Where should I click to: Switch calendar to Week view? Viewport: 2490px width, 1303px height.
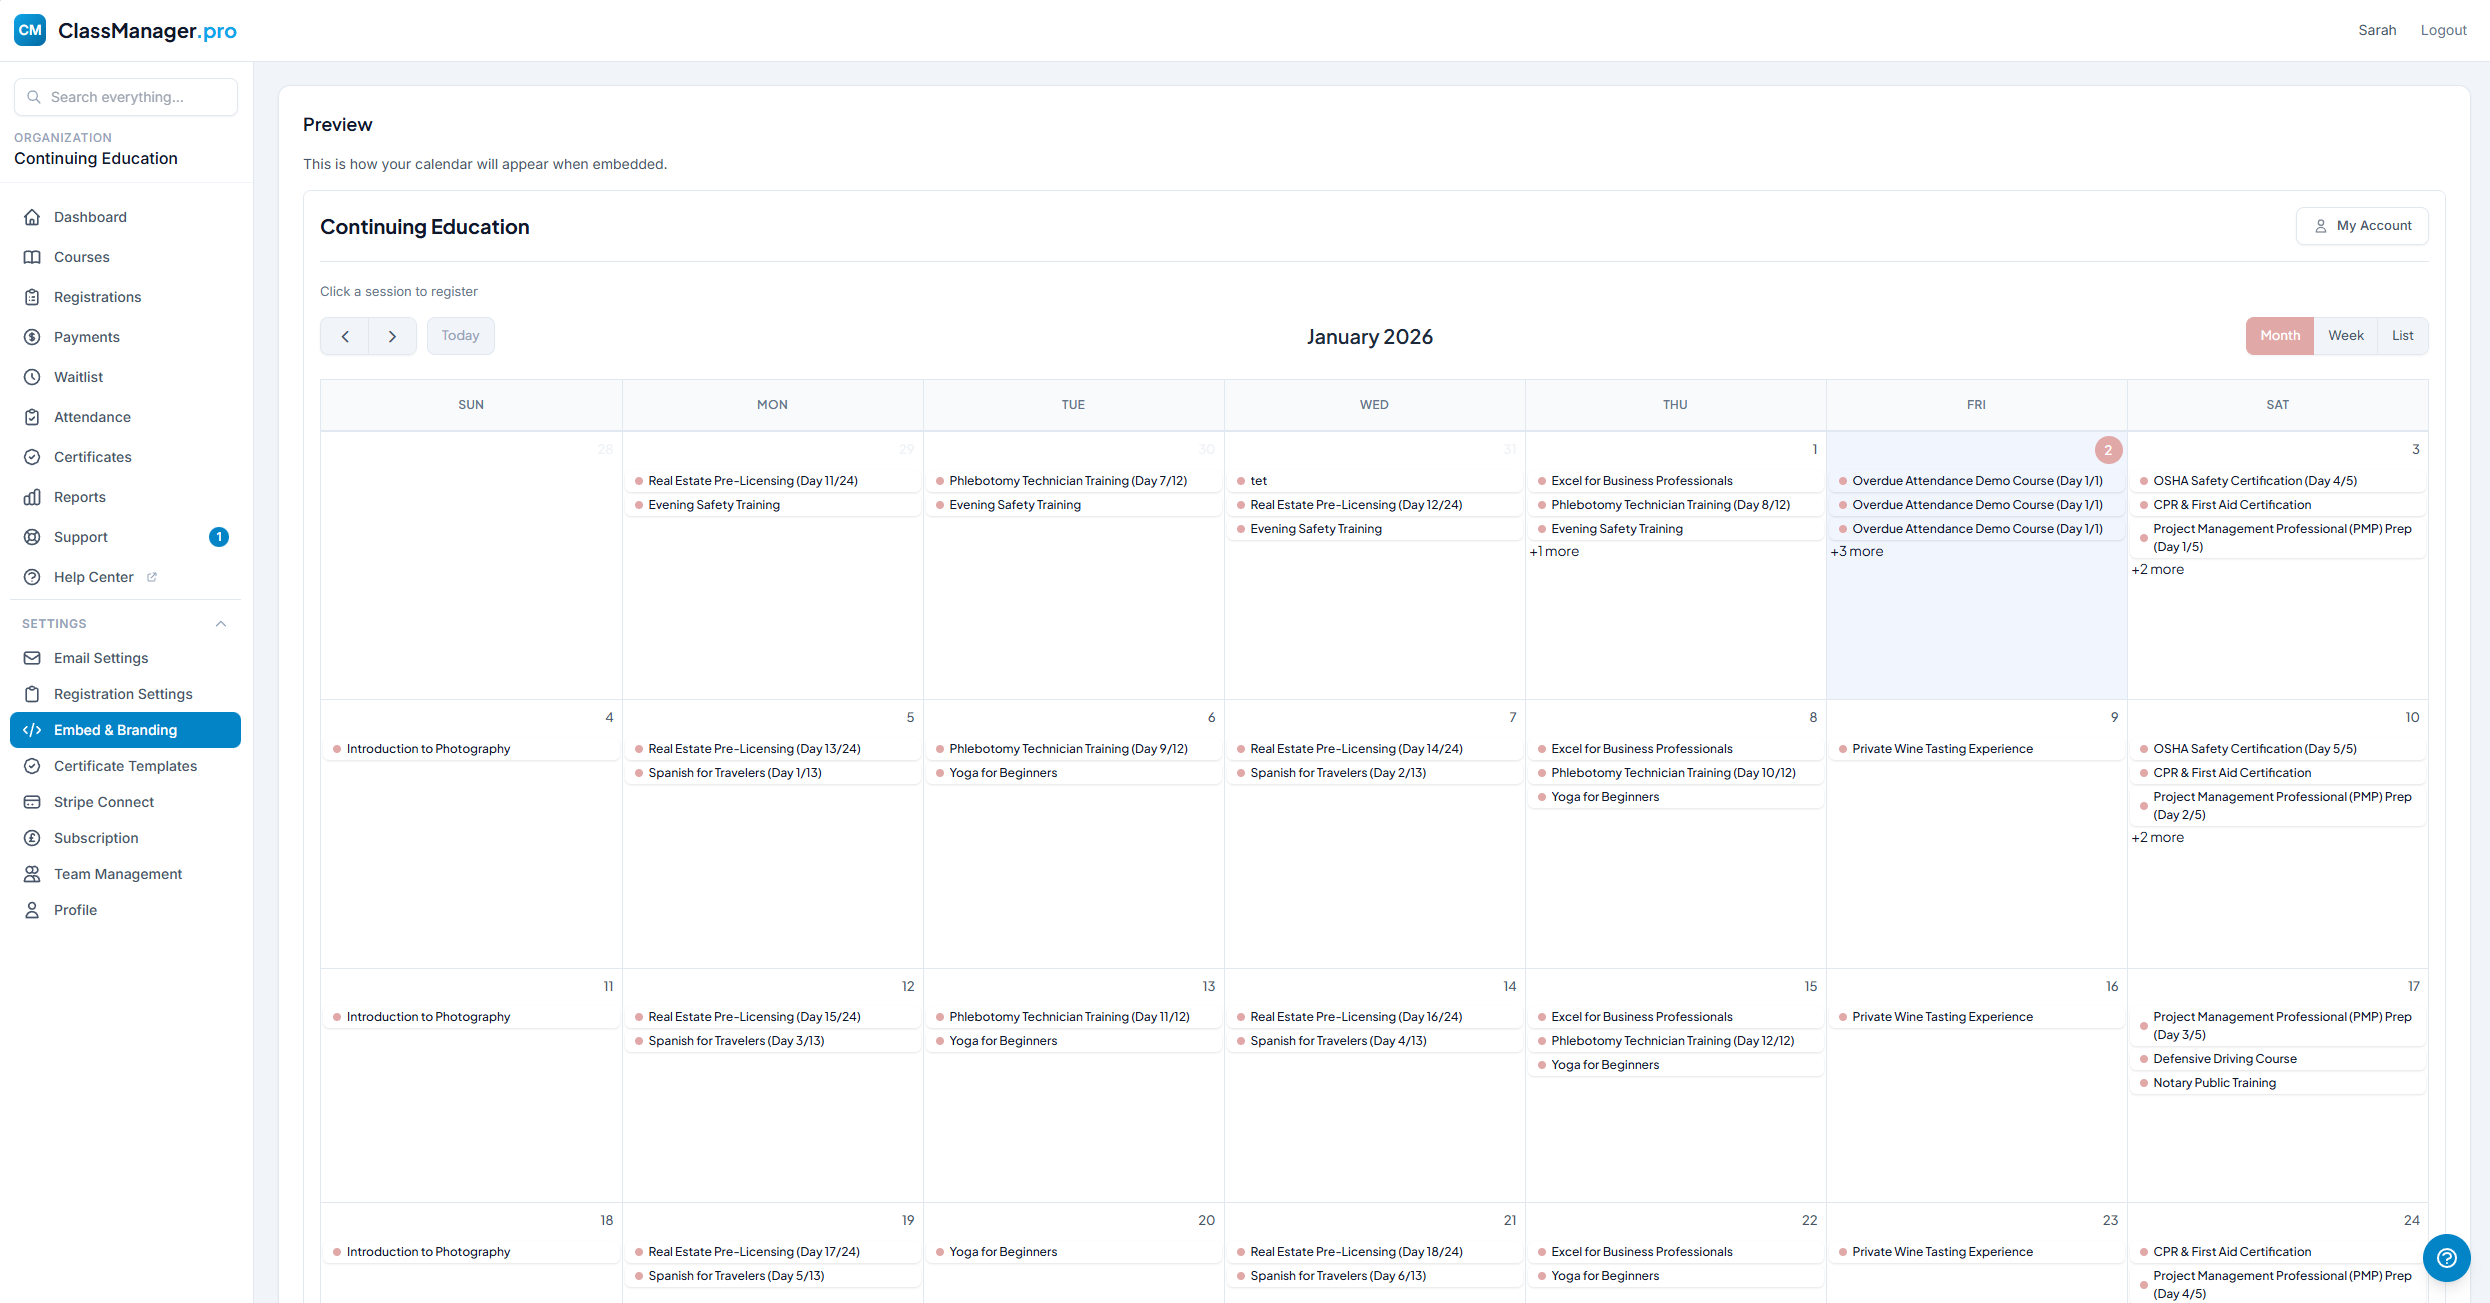point(2345,335)
